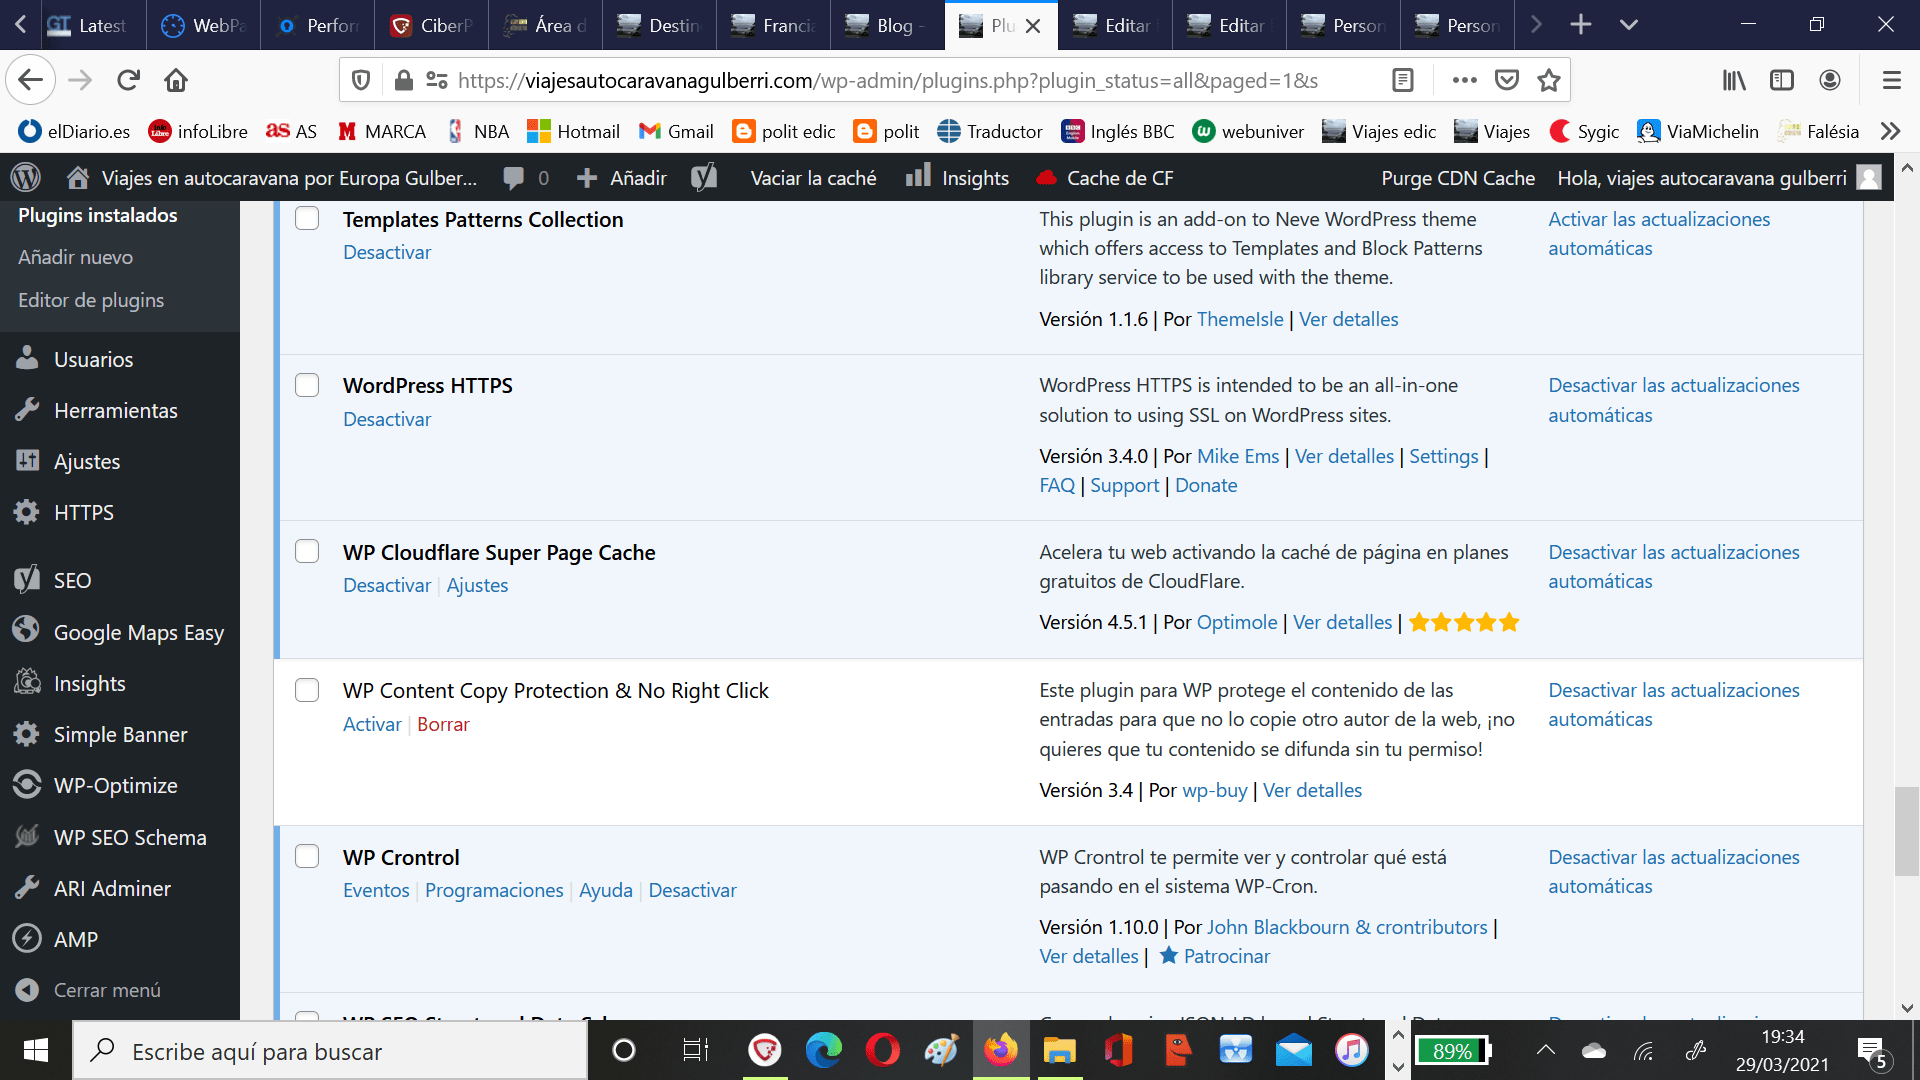Delete WP Content Copy Protection via Borrar
The width and height of the screenshot is (1920, 1080).
point(443,724)
